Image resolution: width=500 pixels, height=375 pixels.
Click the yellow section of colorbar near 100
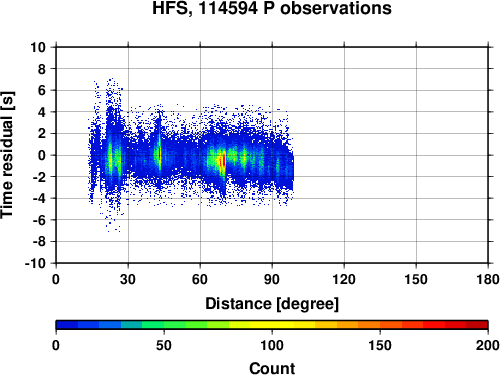click(272, 325)
